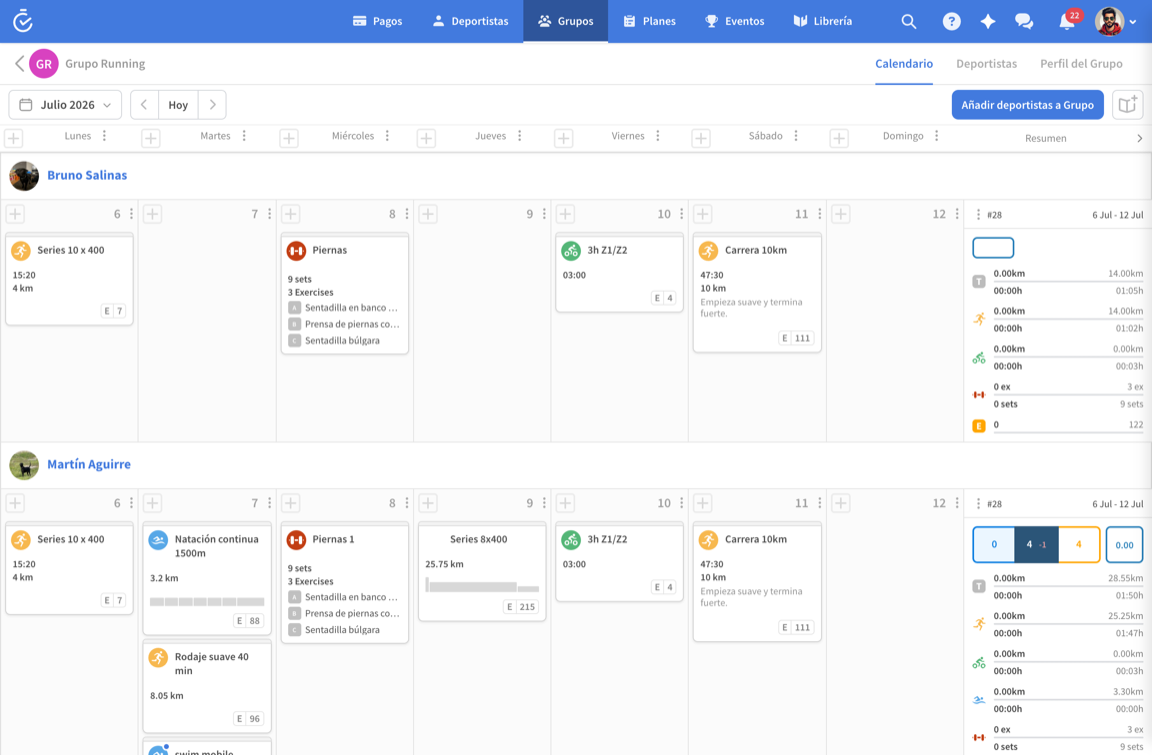Open Viernes column options menu
Screen dimensions: 1152x755
tap(658, 136)
